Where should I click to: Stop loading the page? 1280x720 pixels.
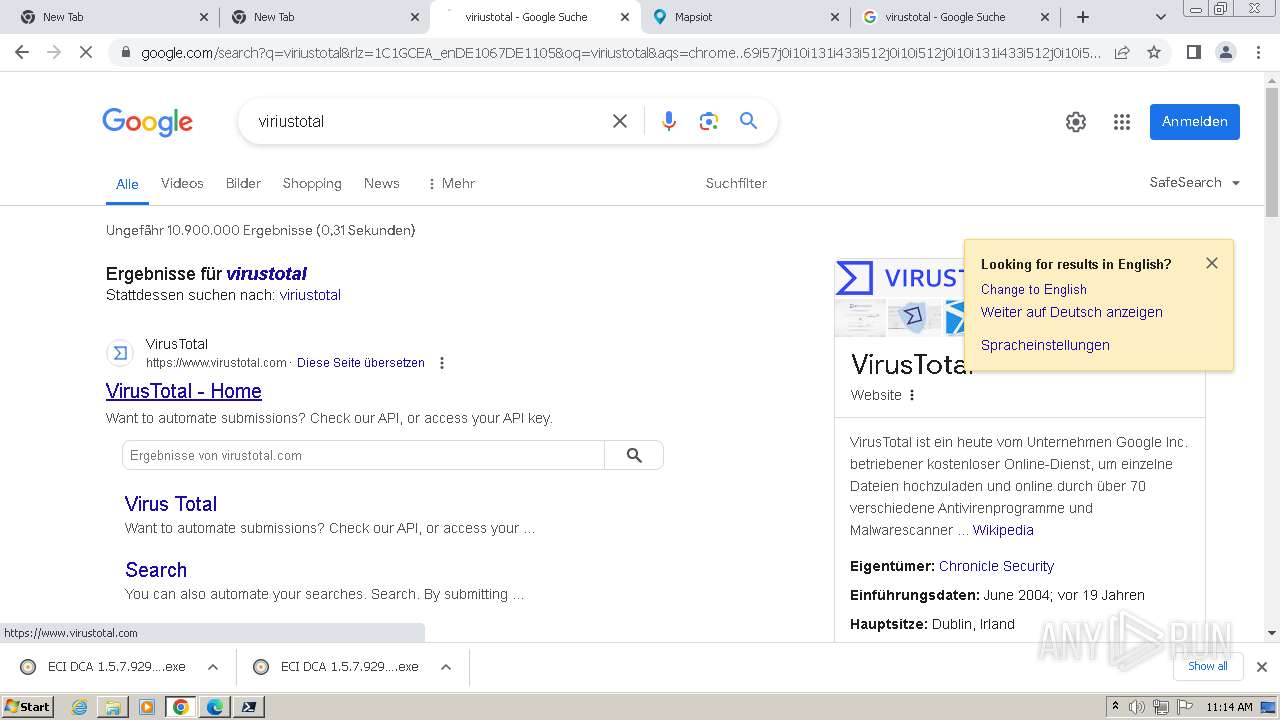pos(86,52)
